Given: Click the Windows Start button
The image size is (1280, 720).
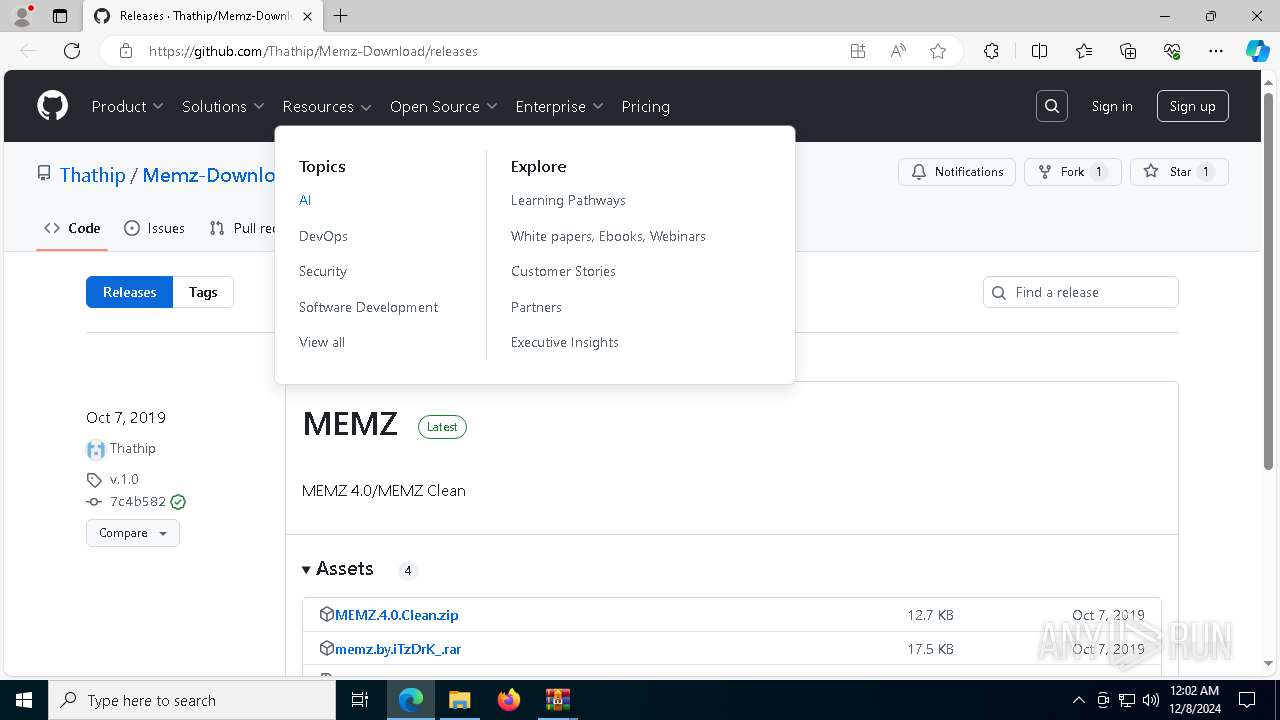Looking at the screenshot, I should (24, 700).
